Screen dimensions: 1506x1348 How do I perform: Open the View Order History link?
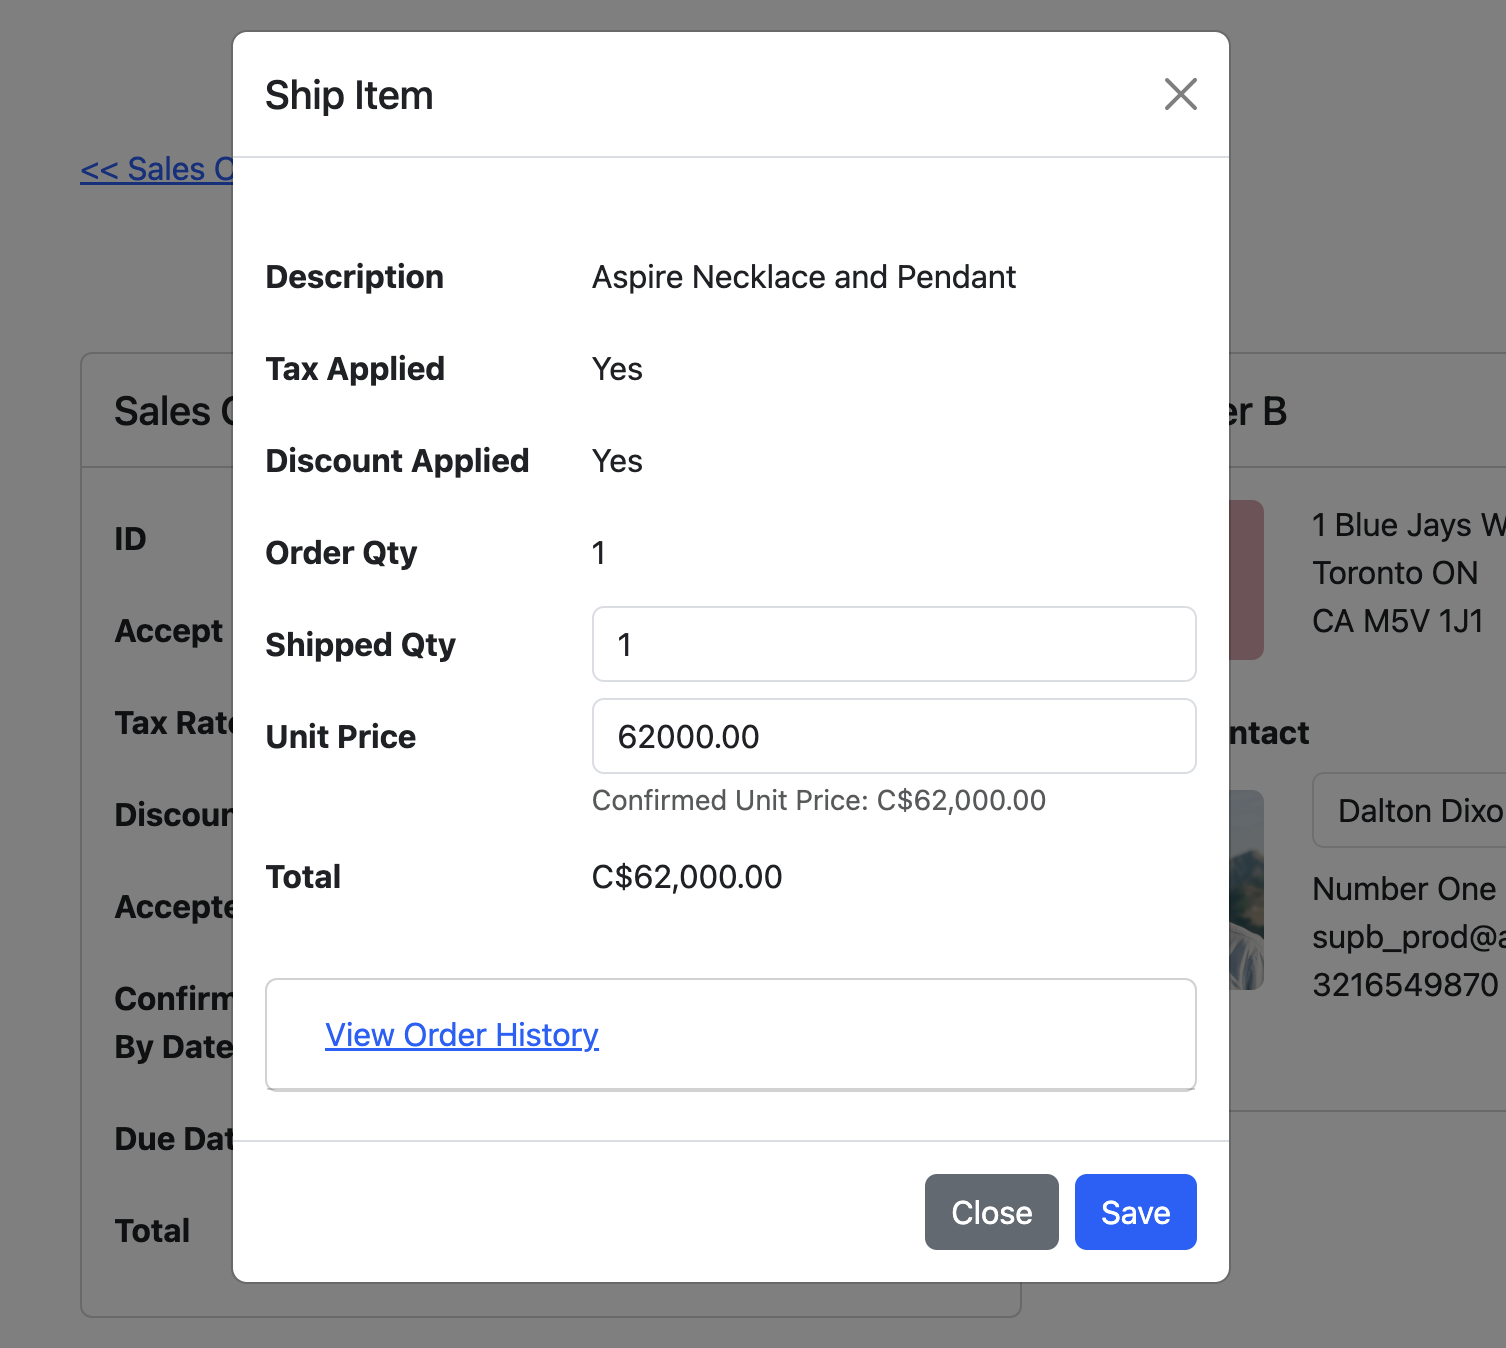461,1035
